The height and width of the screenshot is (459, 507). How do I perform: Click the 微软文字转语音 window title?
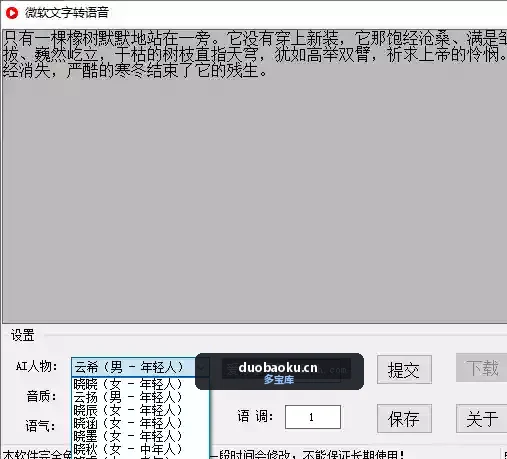tap(67, 13)
